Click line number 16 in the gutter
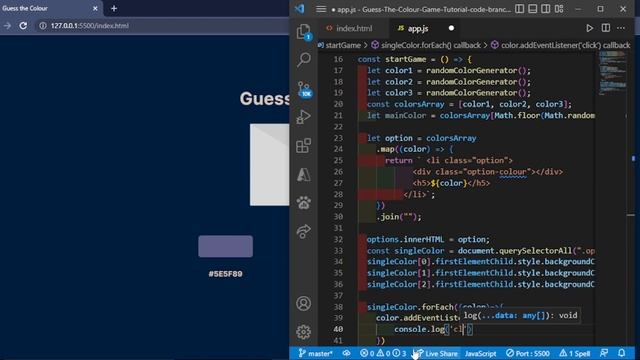 pos(338,59)
